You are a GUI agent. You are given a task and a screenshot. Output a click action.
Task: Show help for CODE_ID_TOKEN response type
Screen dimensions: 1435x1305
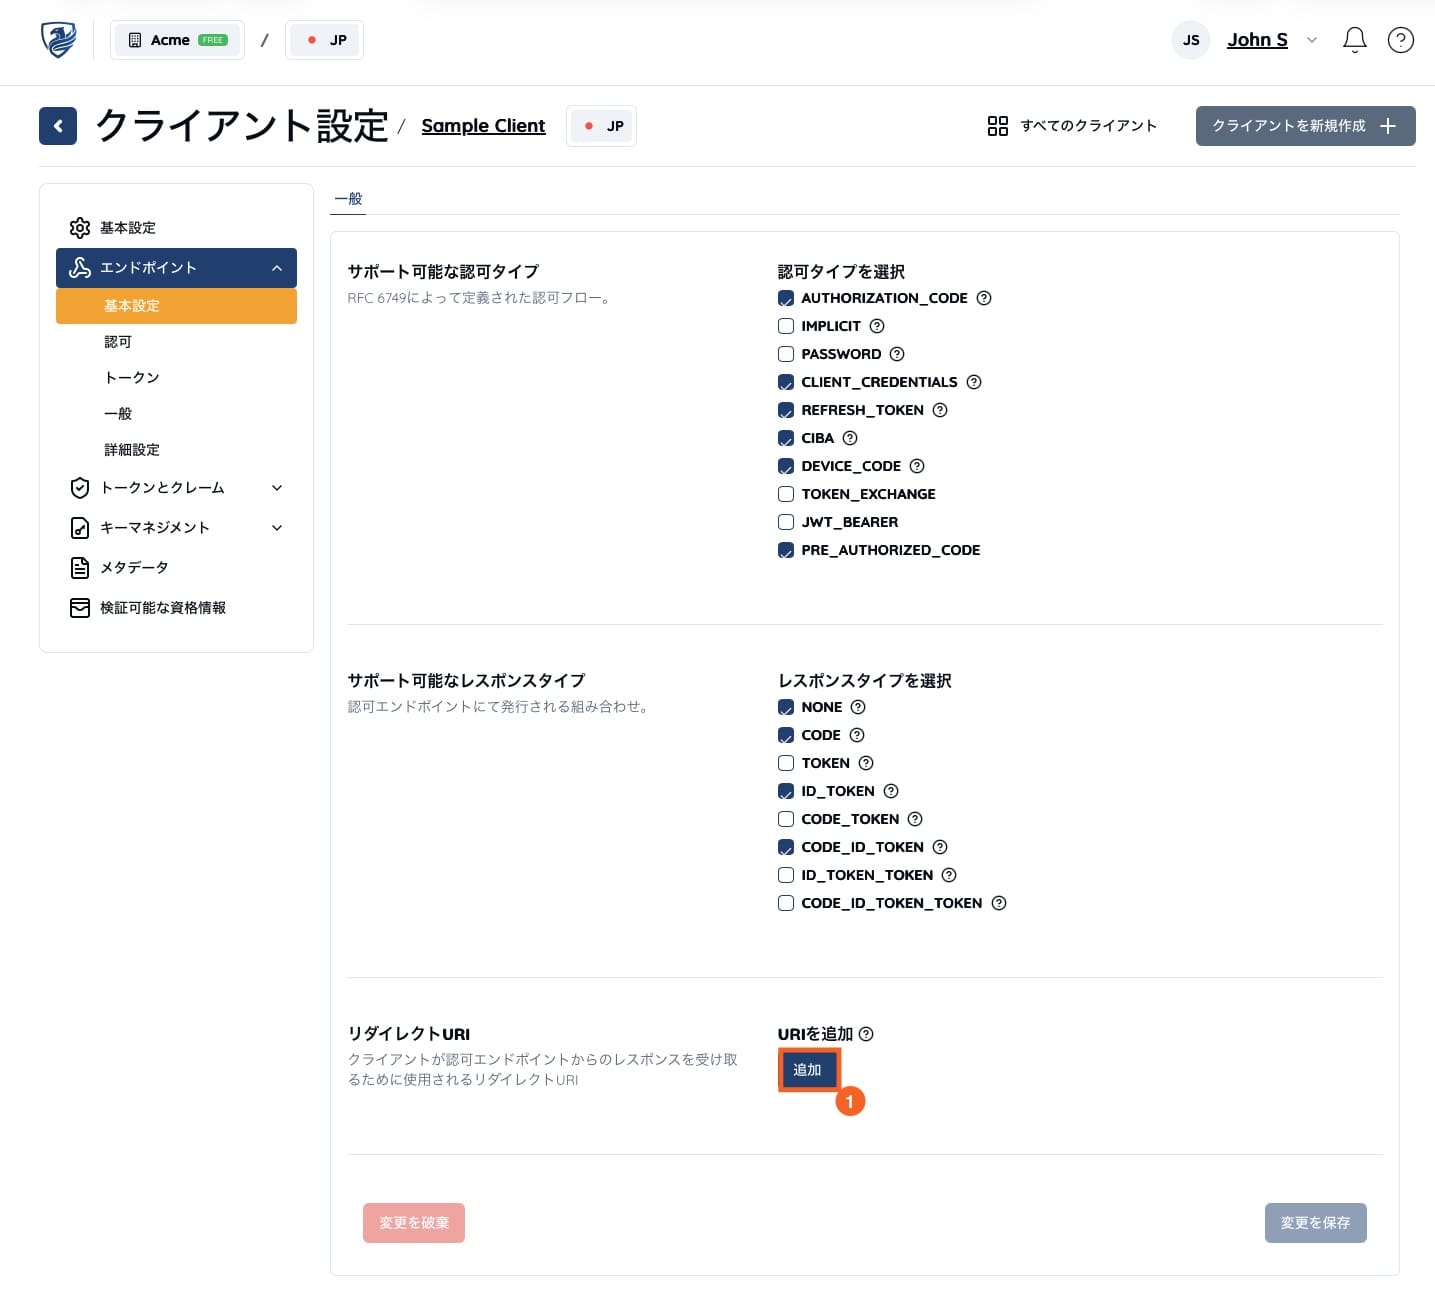(x=940, y=847)
